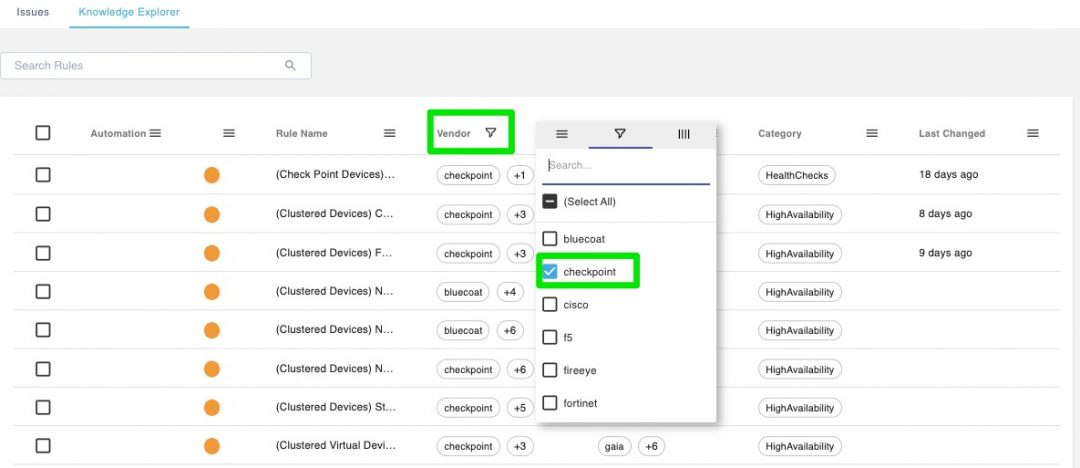
Task: Open the Last Changed column menu icon
Action: (x=1033, y=133)
